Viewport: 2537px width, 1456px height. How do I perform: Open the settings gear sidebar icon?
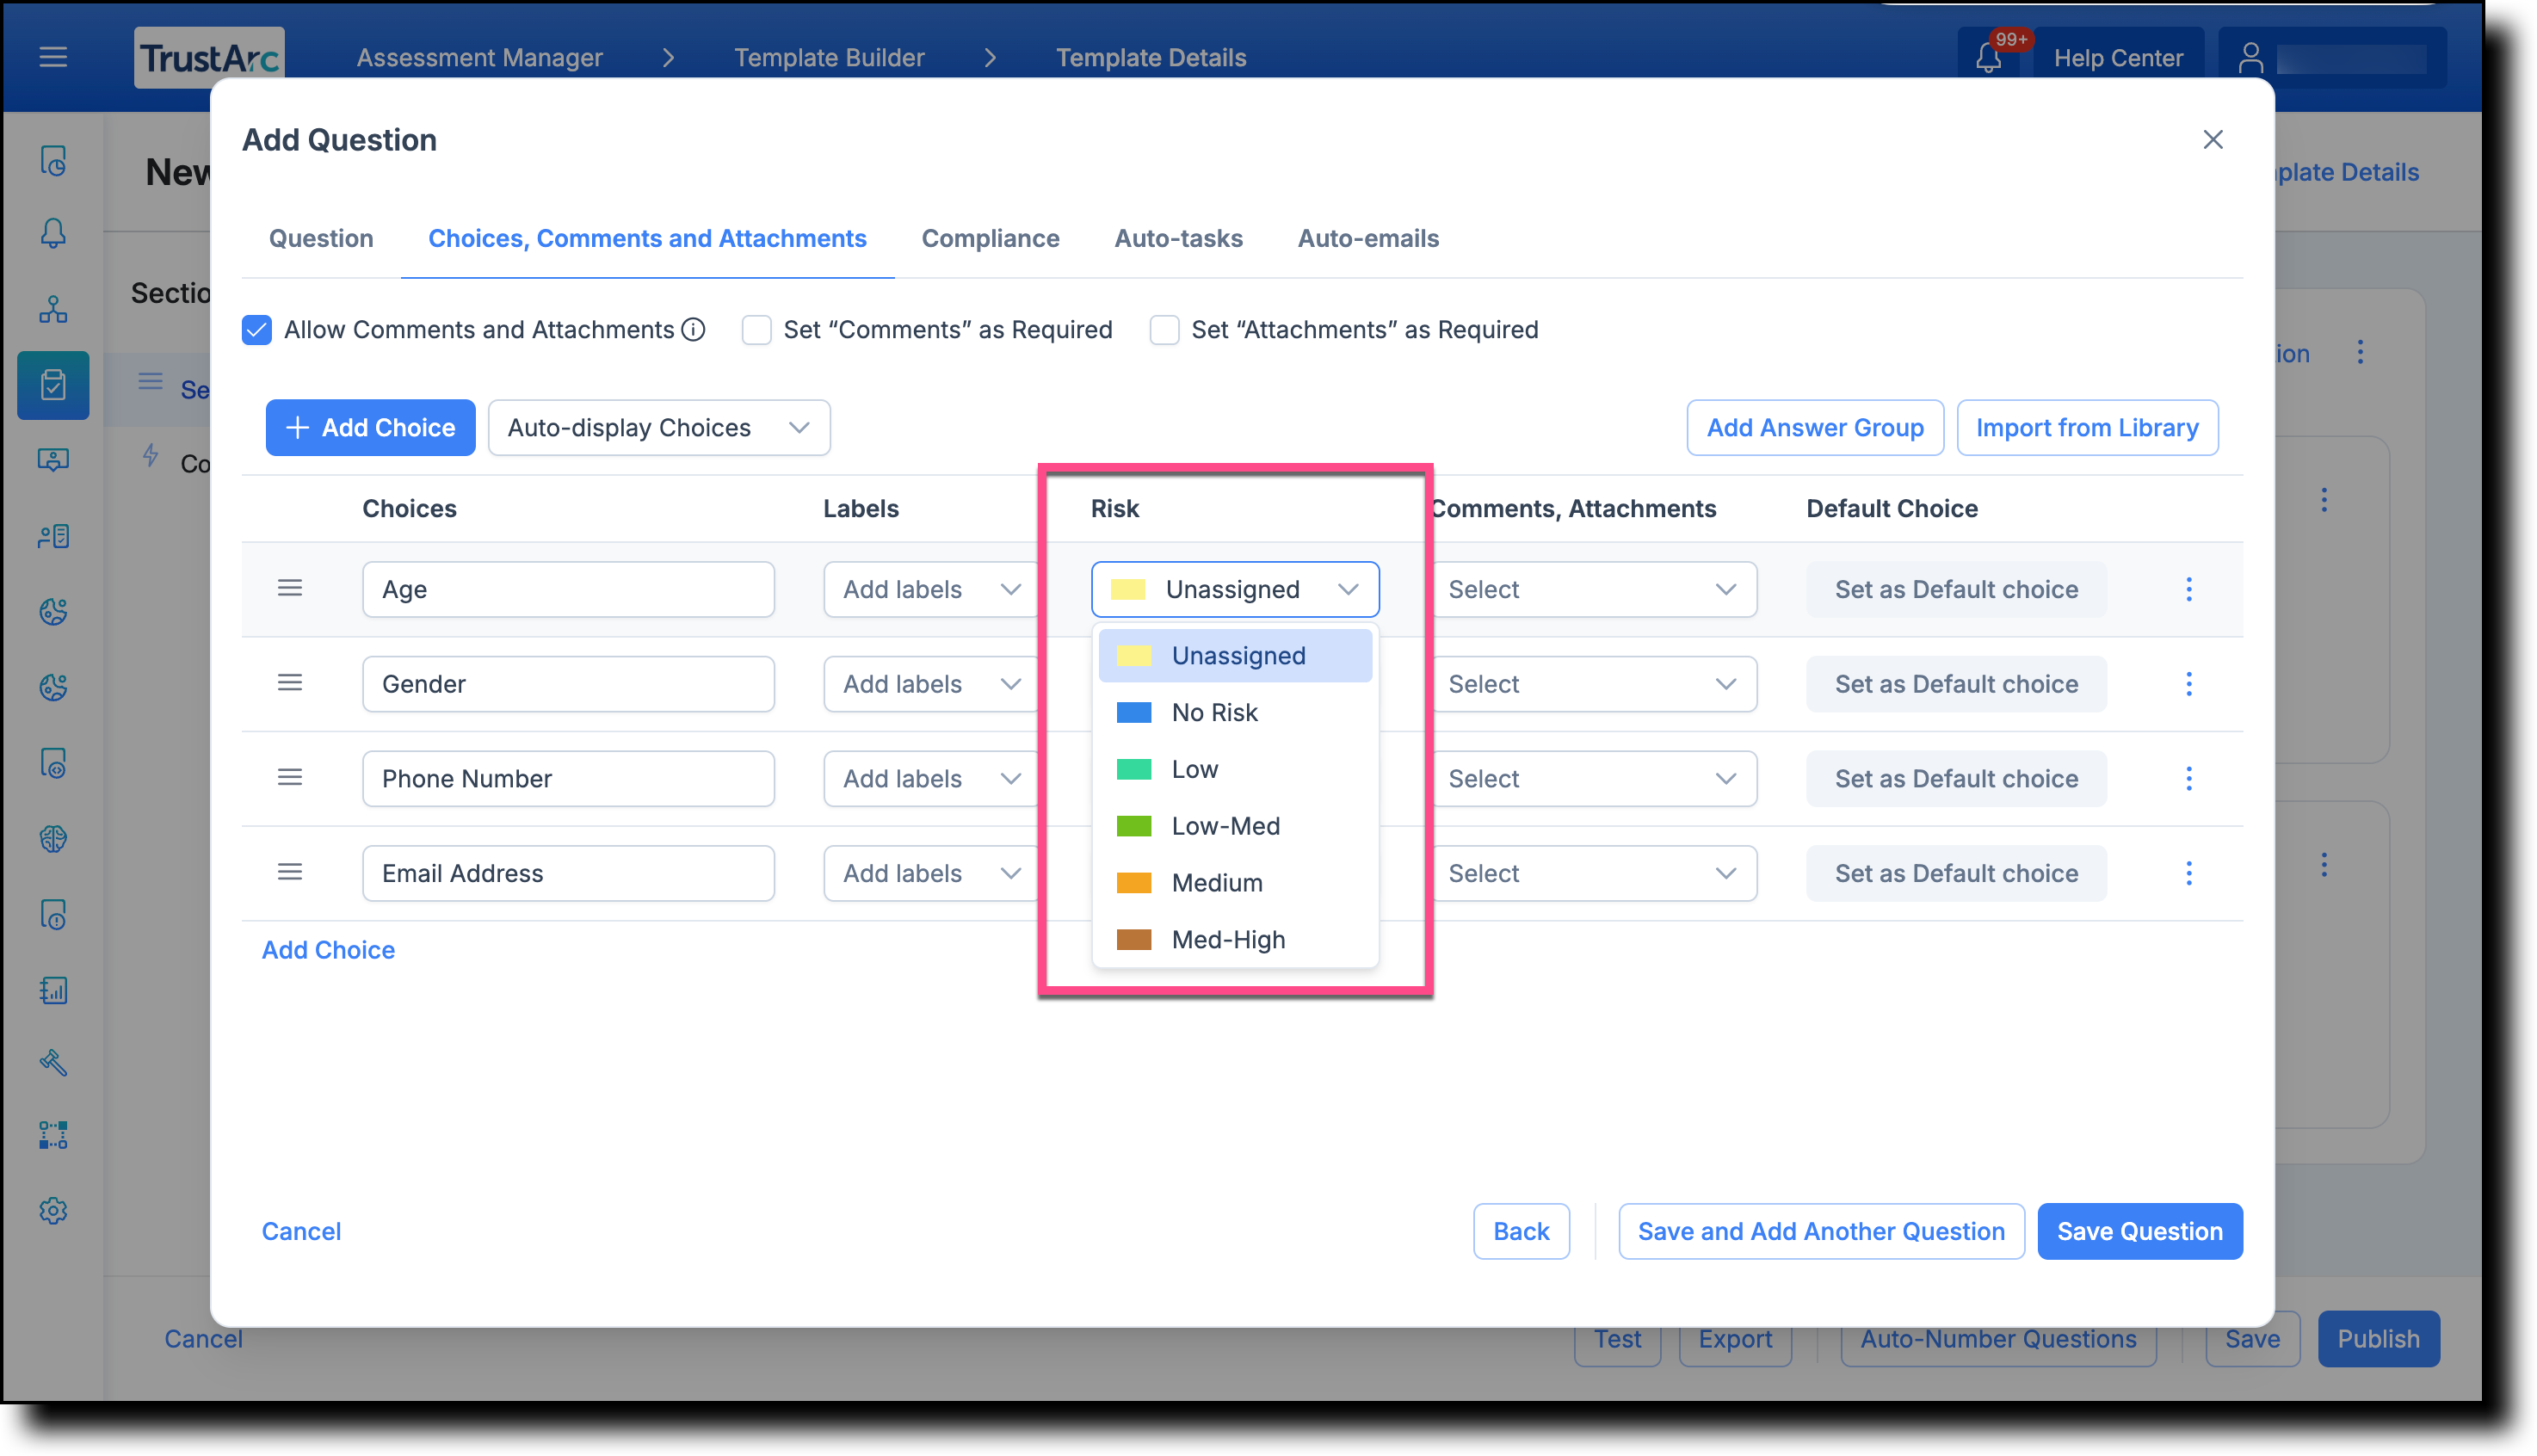coord(53,1211)
